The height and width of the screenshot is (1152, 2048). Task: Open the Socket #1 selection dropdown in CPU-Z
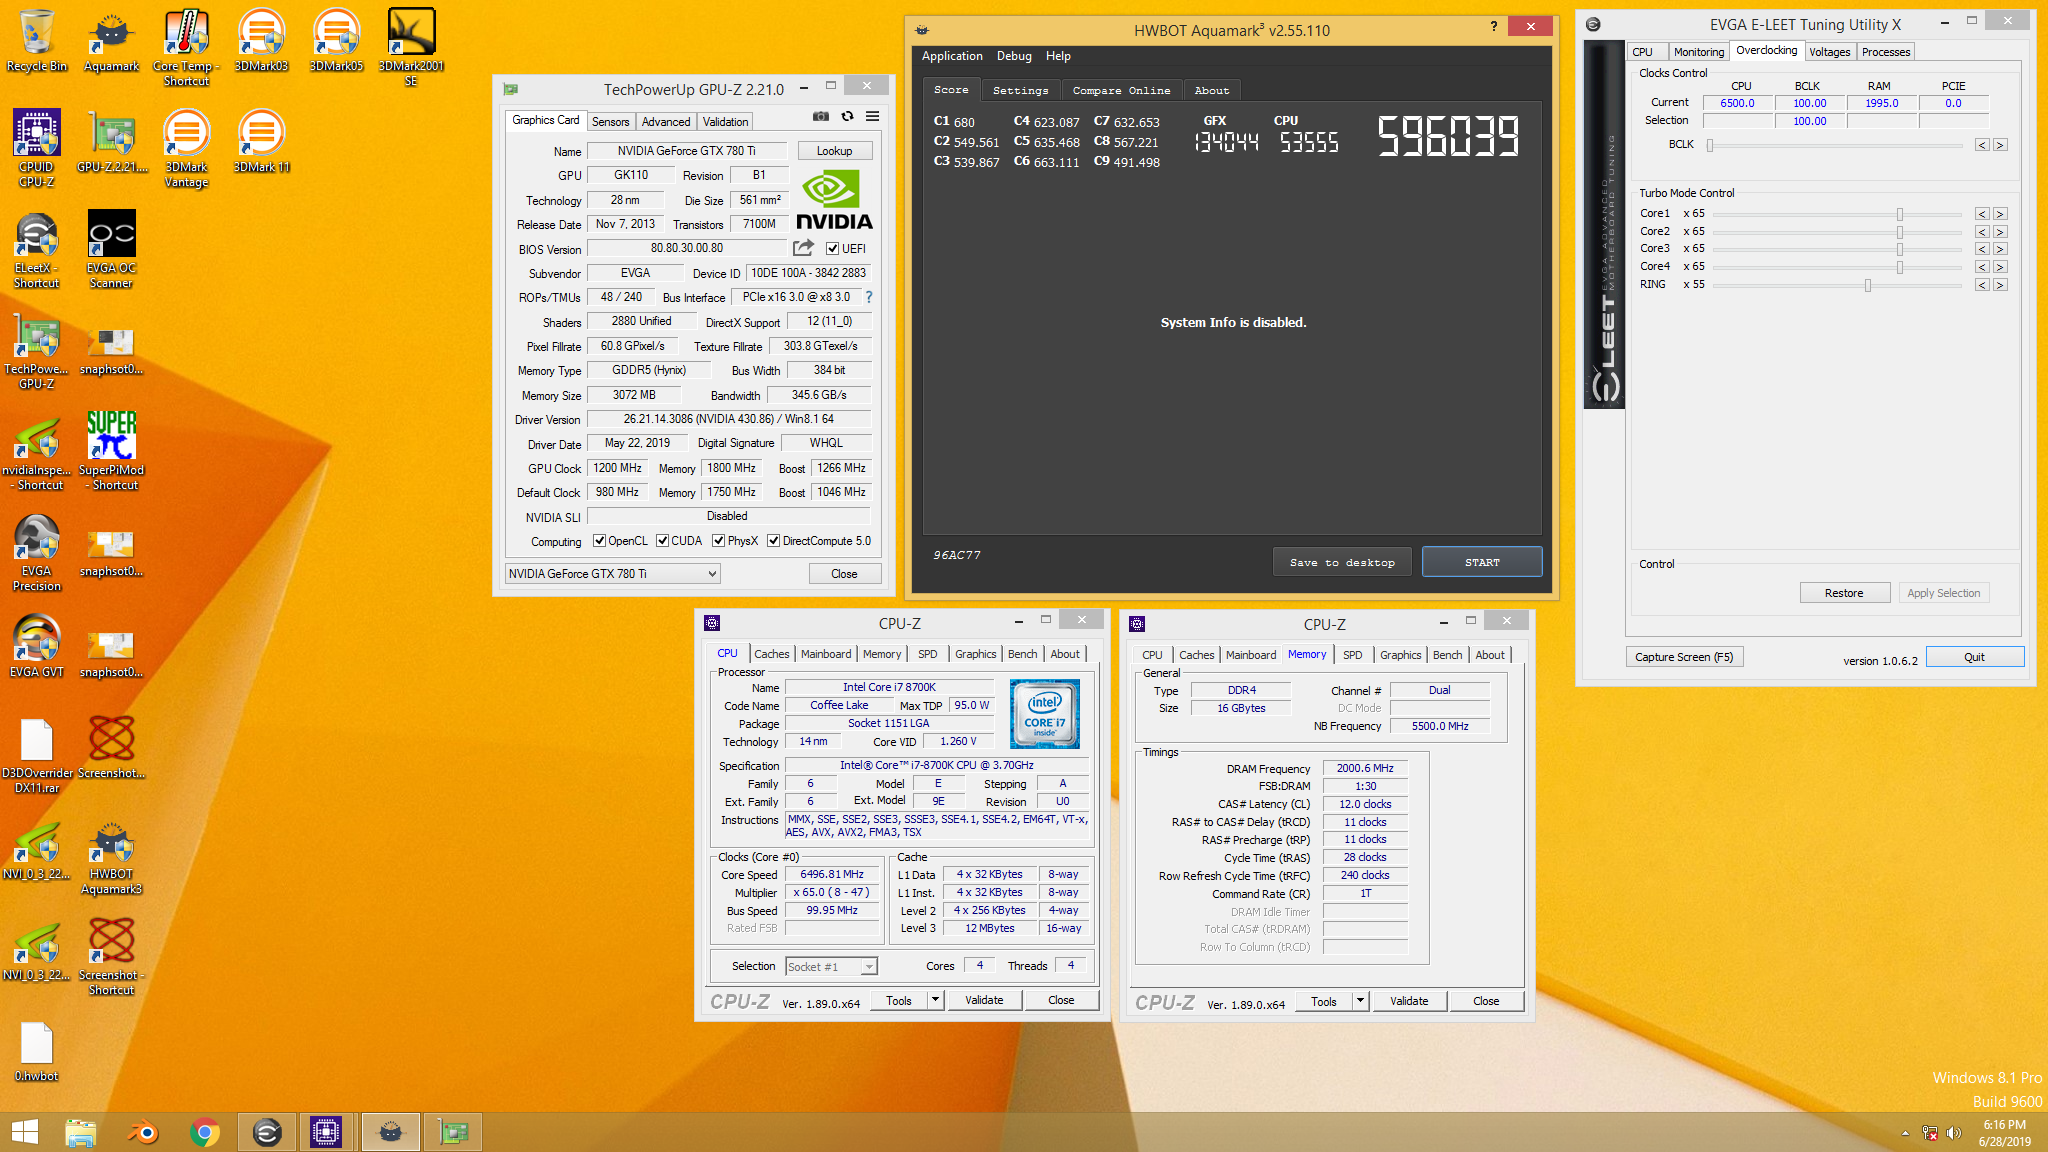coord(831,966)
